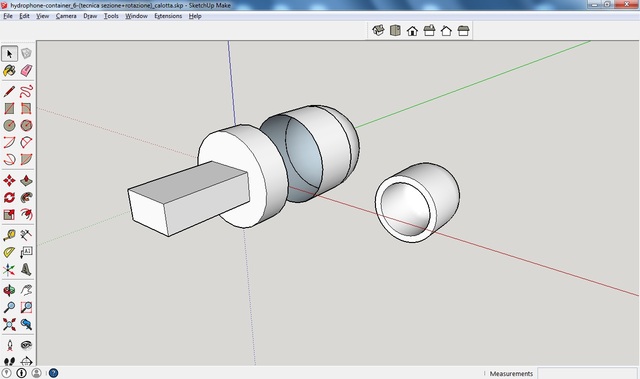Switch to Front view

[x=412, y=30]
